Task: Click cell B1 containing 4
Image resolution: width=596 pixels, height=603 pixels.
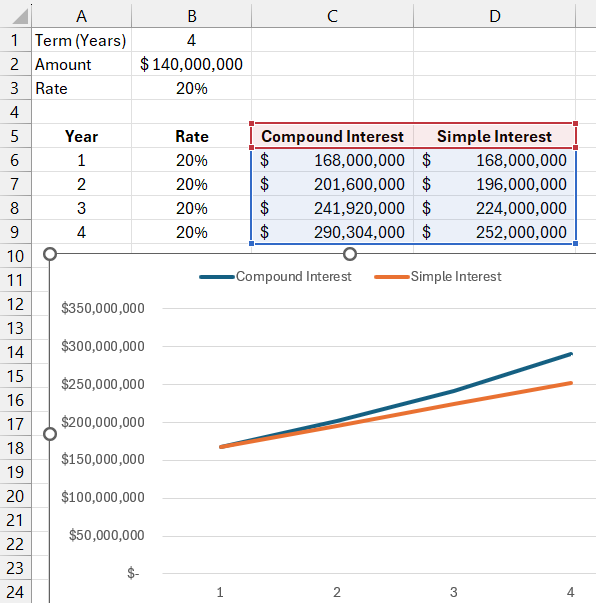Action: tap(191, 40)
